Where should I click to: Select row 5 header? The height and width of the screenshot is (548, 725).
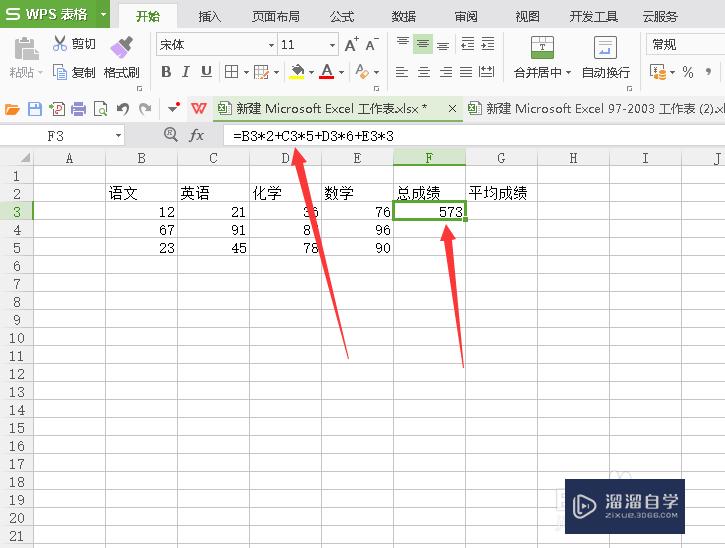pyautogui.click(x=17, y=248)
